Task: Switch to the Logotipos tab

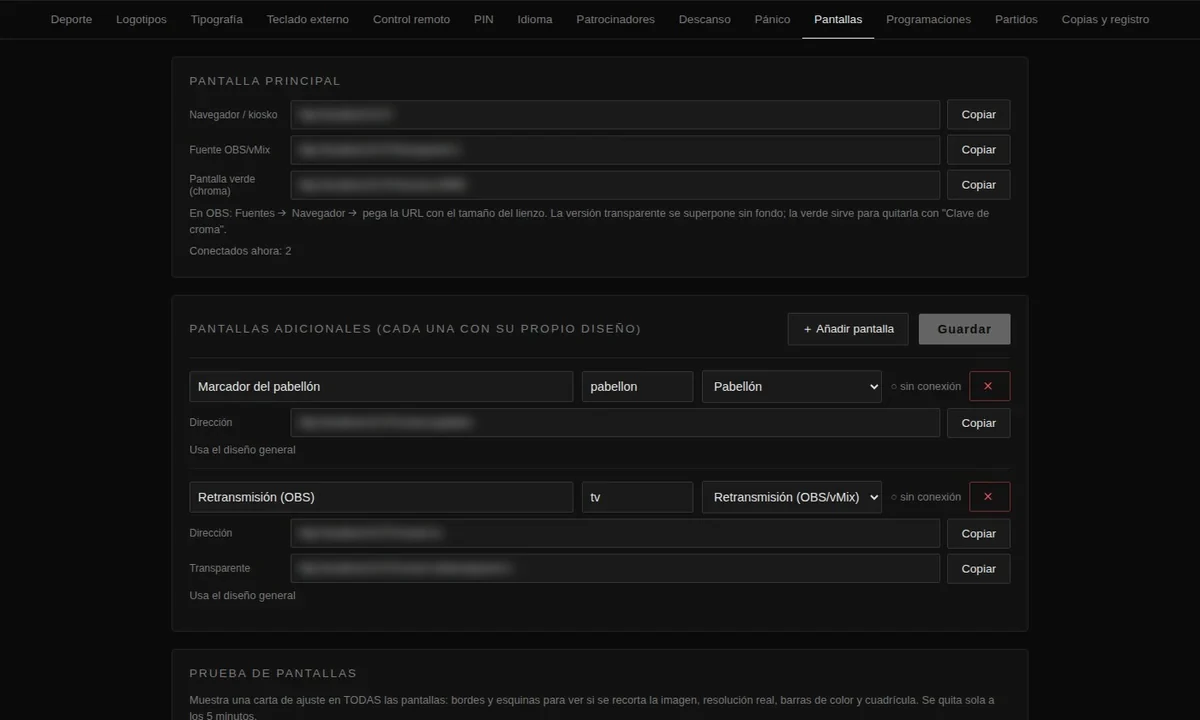Action: (x=141, y=19)
